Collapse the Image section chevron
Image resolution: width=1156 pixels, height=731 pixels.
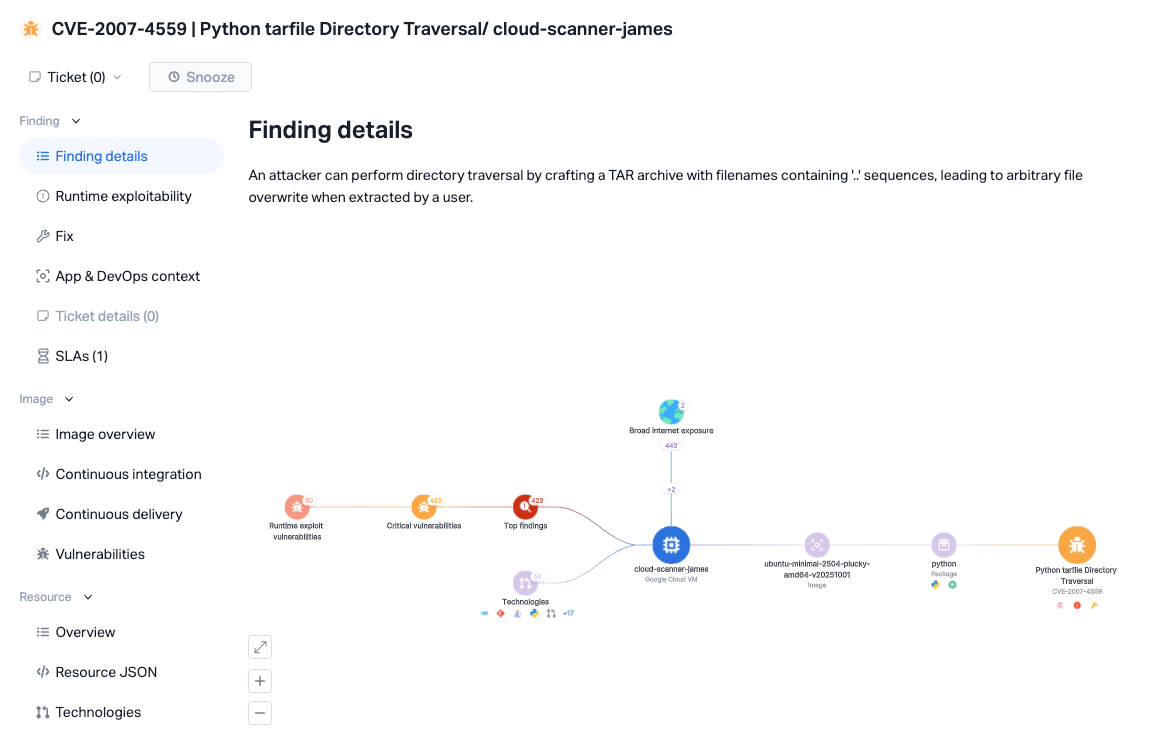tap(69, 399)
